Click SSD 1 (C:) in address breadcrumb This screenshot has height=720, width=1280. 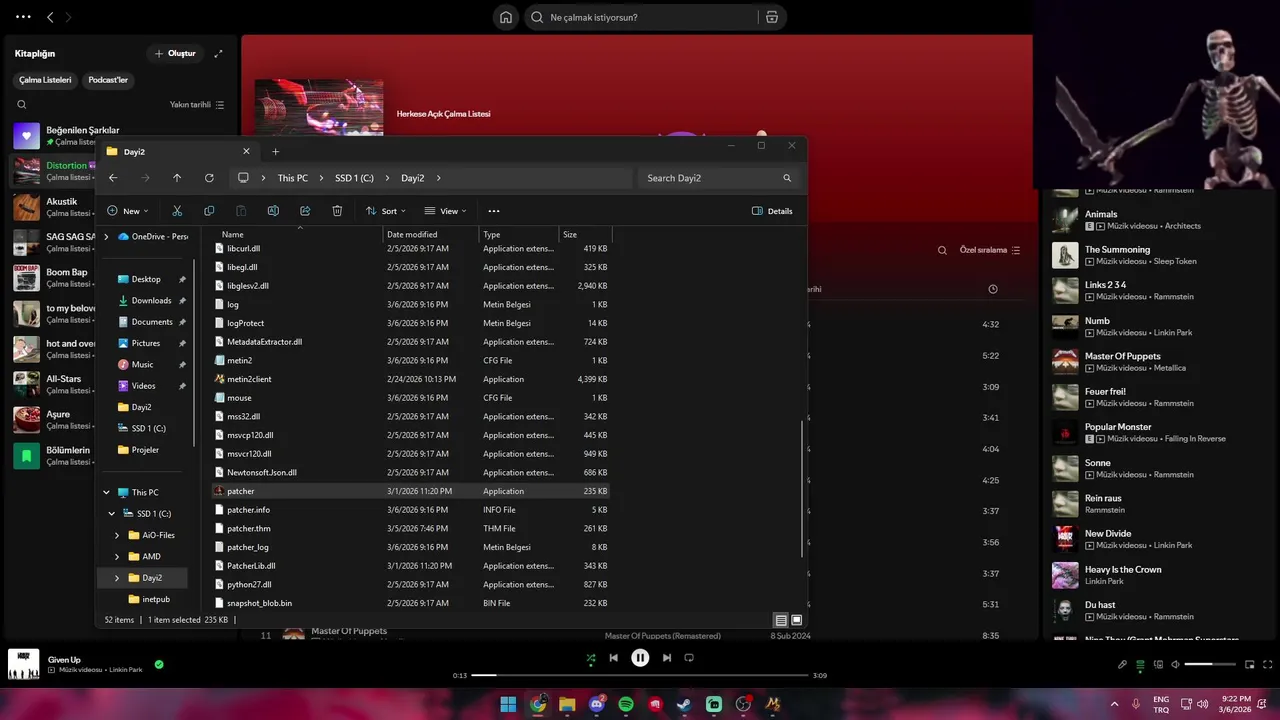[x=354, y=178]
